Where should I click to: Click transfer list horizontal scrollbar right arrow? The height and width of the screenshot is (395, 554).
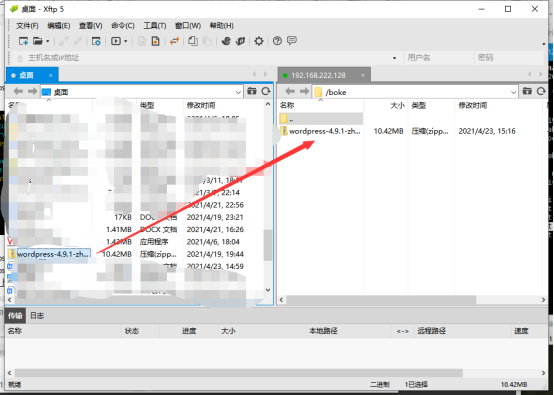pos(543,373)
